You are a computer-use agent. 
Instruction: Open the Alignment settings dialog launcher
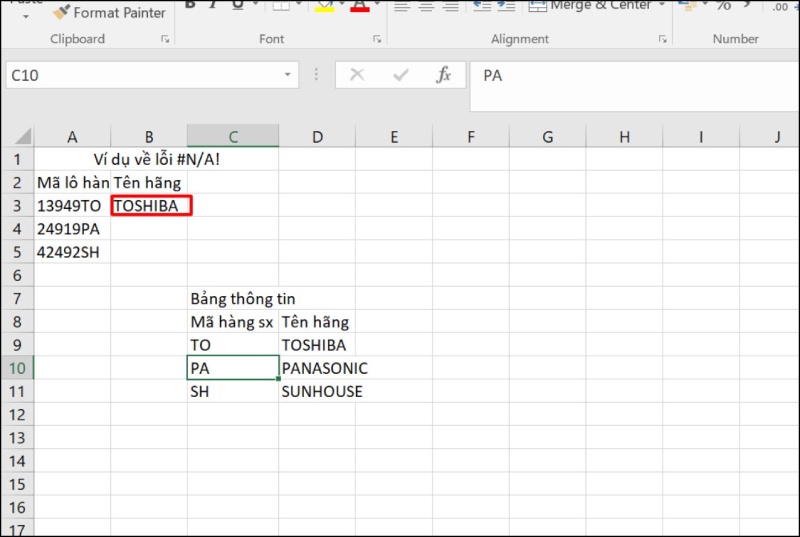pyautogui.click(x=662, y=40)
